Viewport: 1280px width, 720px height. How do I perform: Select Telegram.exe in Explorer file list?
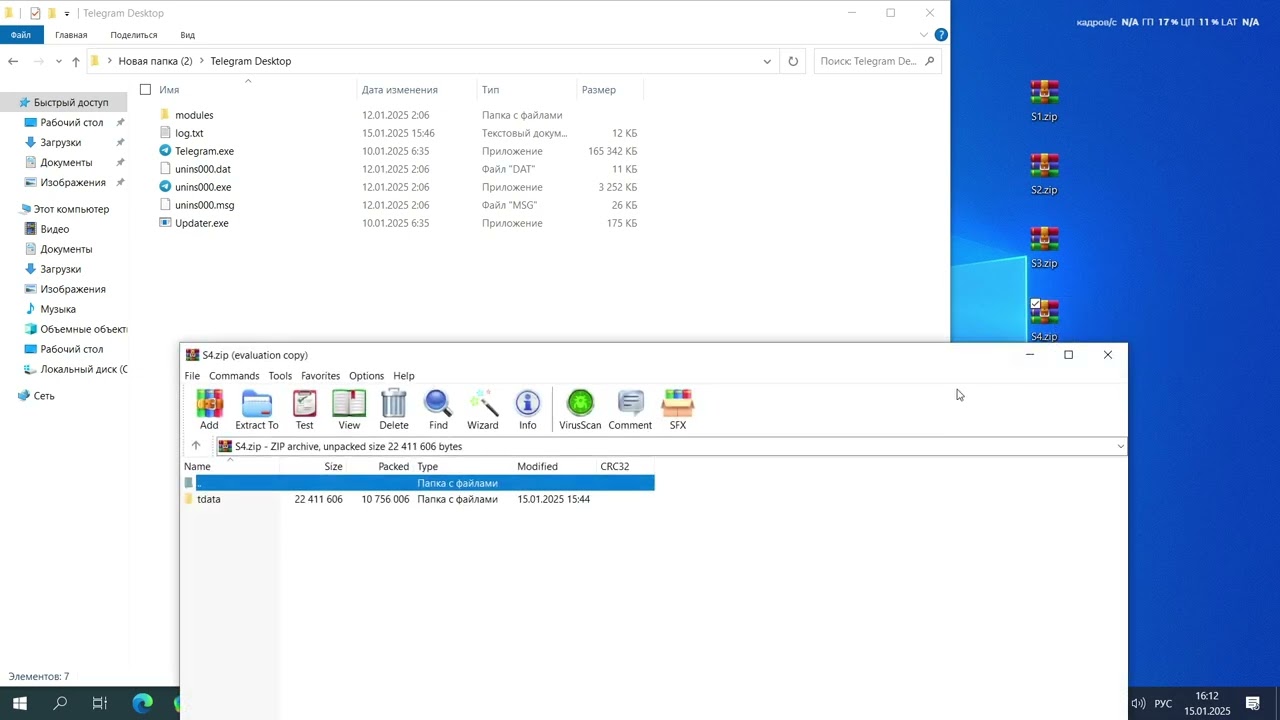(x=204, y=151)
